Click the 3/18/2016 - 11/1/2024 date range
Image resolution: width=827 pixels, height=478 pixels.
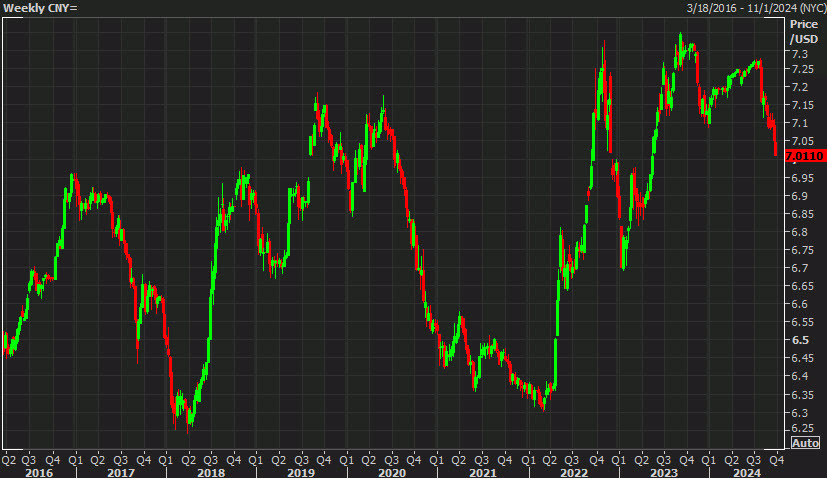[x=756, y=8]
